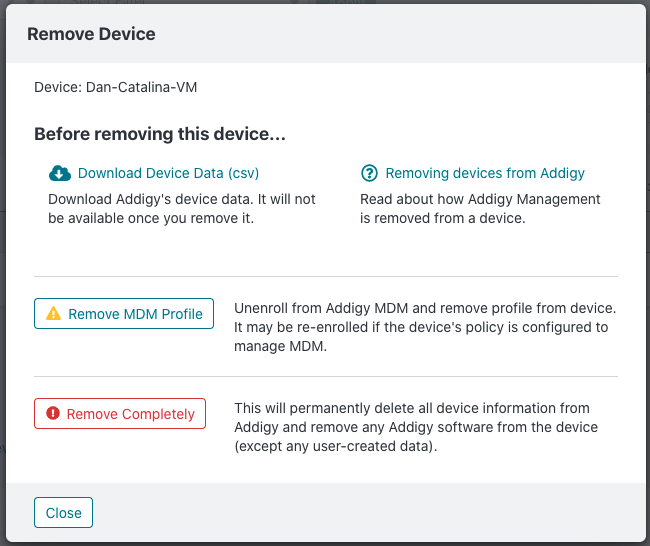Click the except any user-created data note

point(336,446)
